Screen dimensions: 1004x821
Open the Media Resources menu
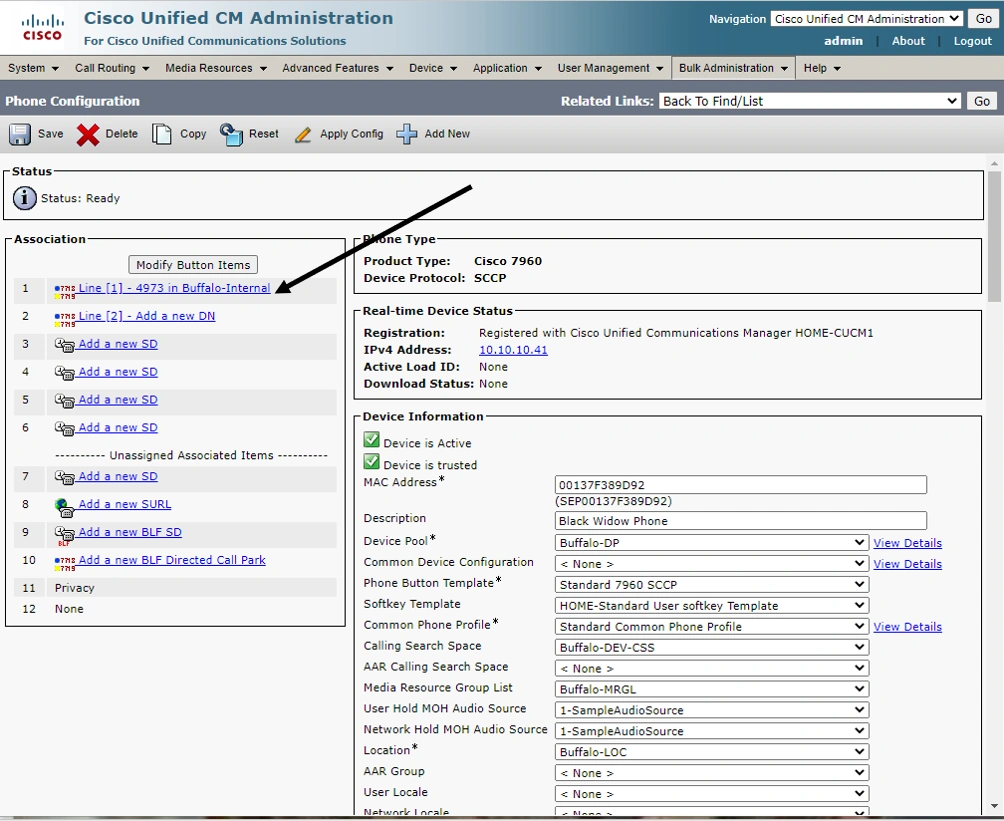215,68
